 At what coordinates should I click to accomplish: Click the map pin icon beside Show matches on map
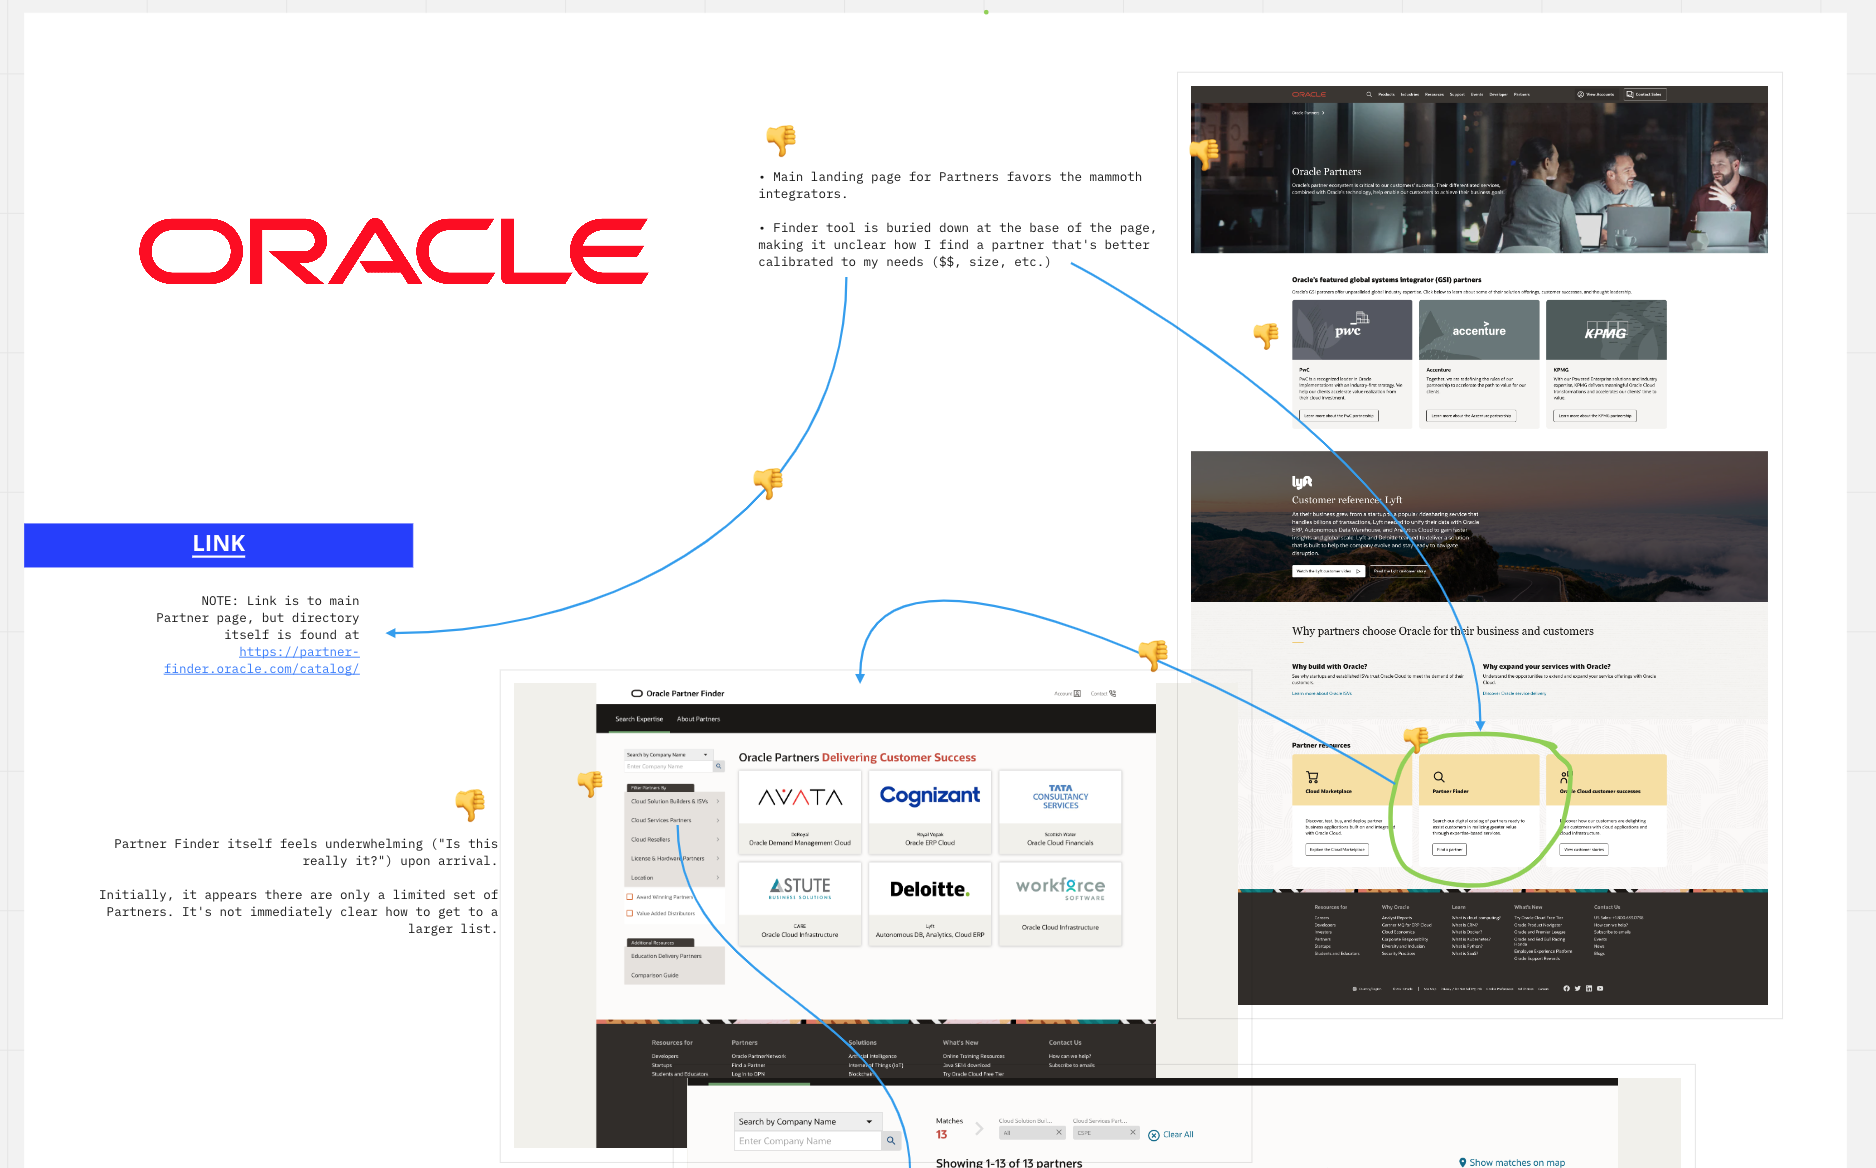click(1463, 1162)
